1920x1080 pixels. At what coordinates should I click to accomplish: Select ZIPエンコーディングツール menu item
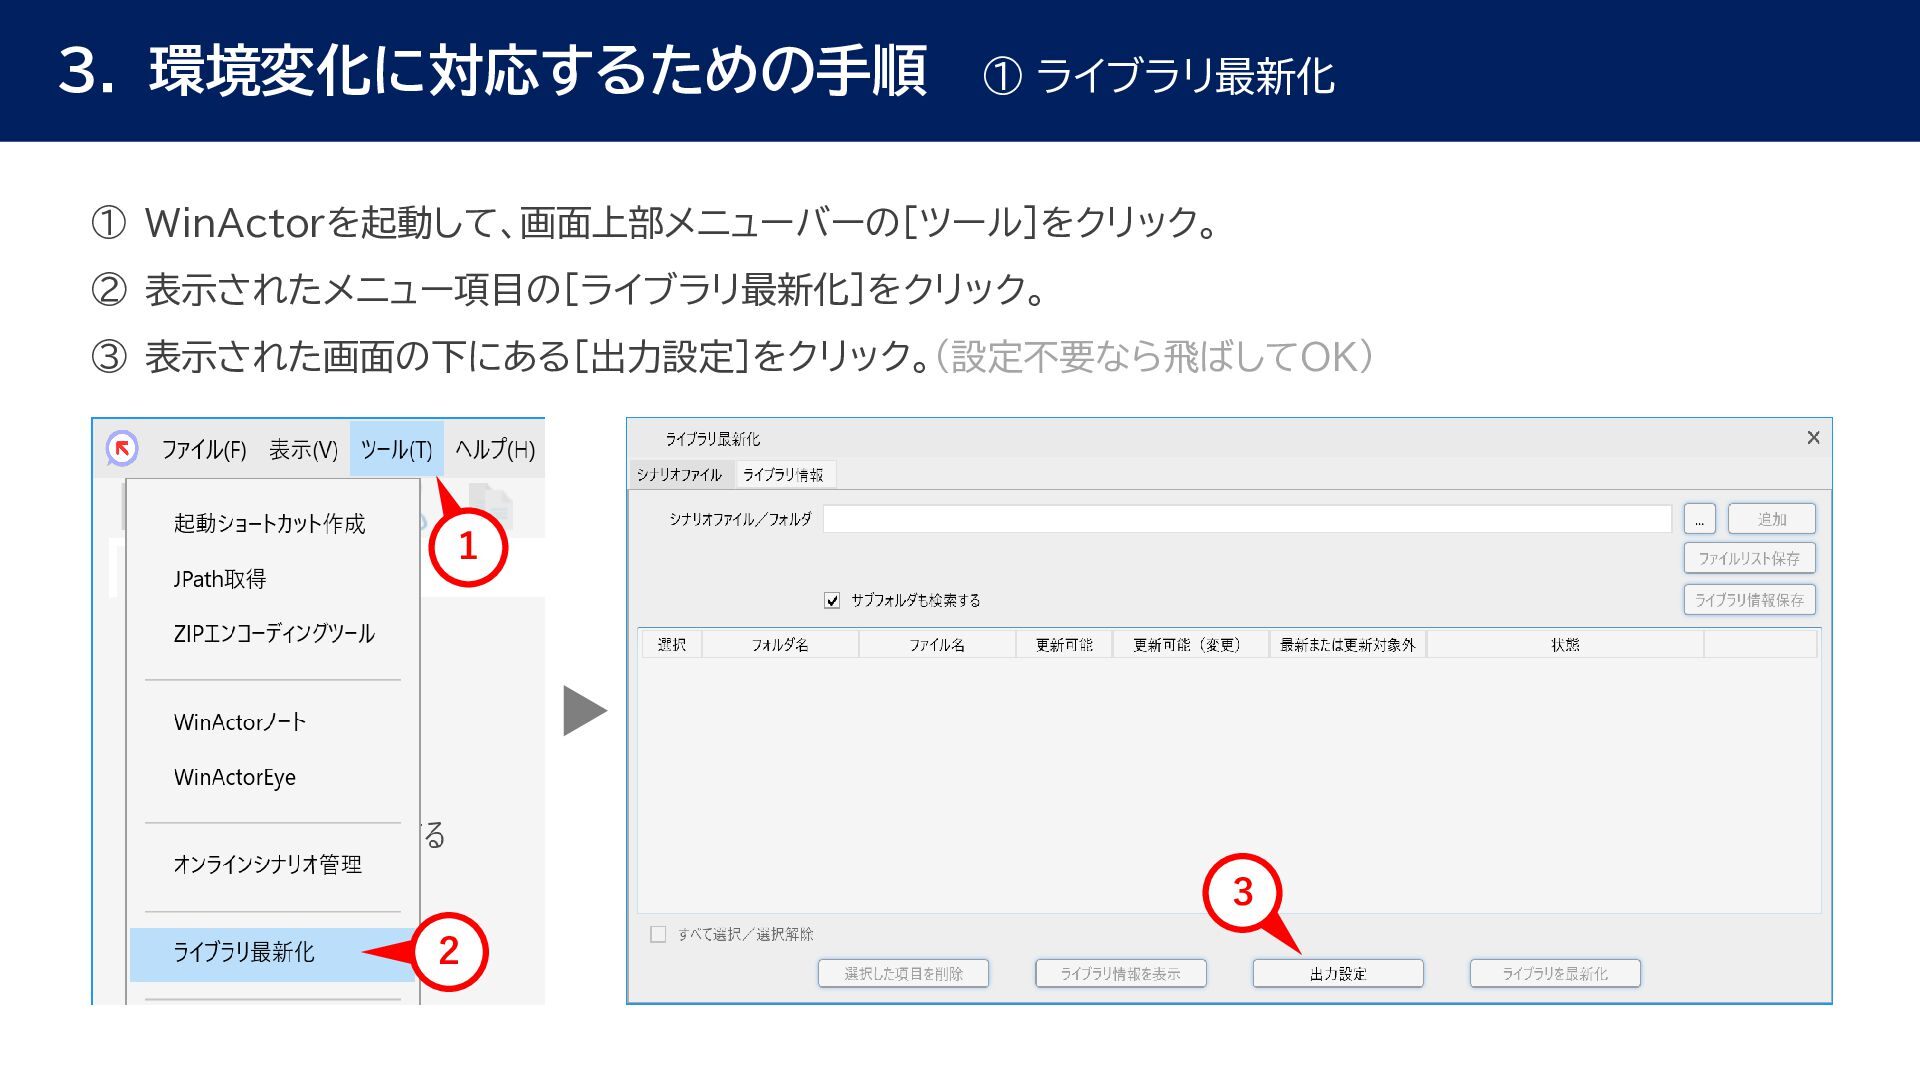(x=274, y=633)
